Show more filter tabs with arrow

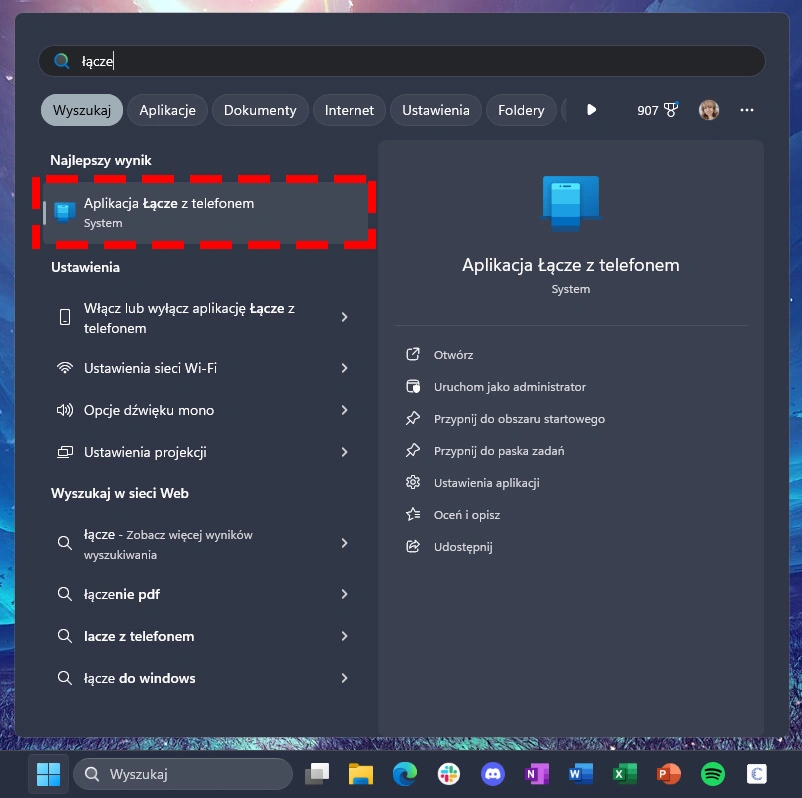point(591,109)
